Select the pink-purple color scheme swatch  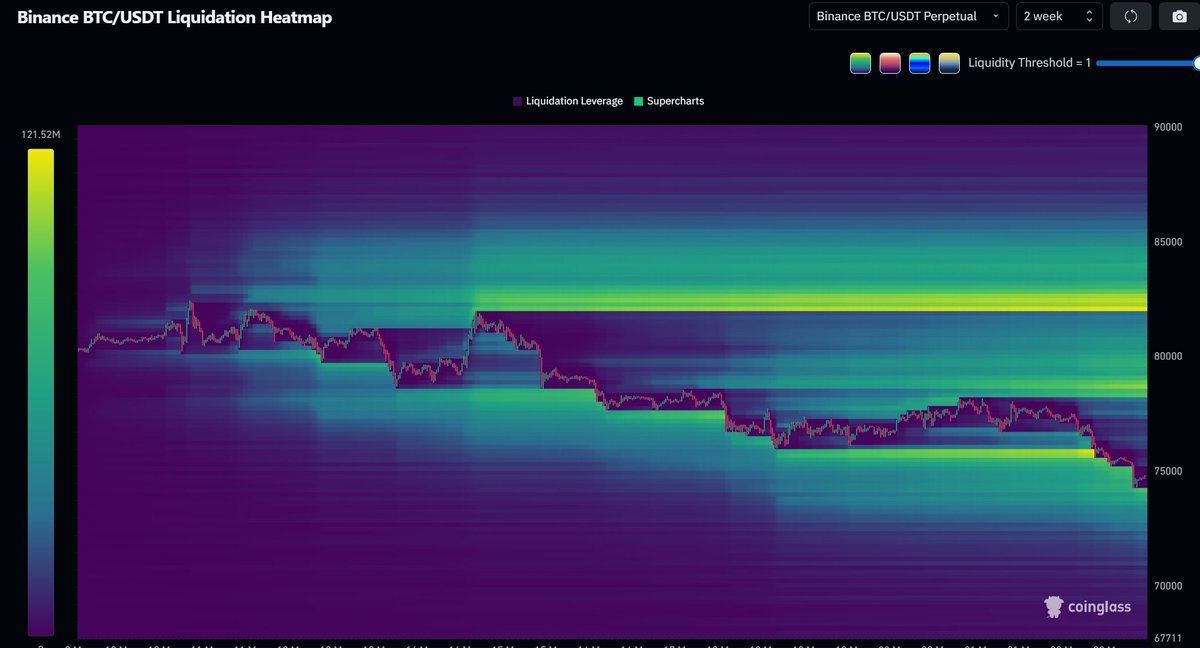pyautogui.click(x=890, y=63)
